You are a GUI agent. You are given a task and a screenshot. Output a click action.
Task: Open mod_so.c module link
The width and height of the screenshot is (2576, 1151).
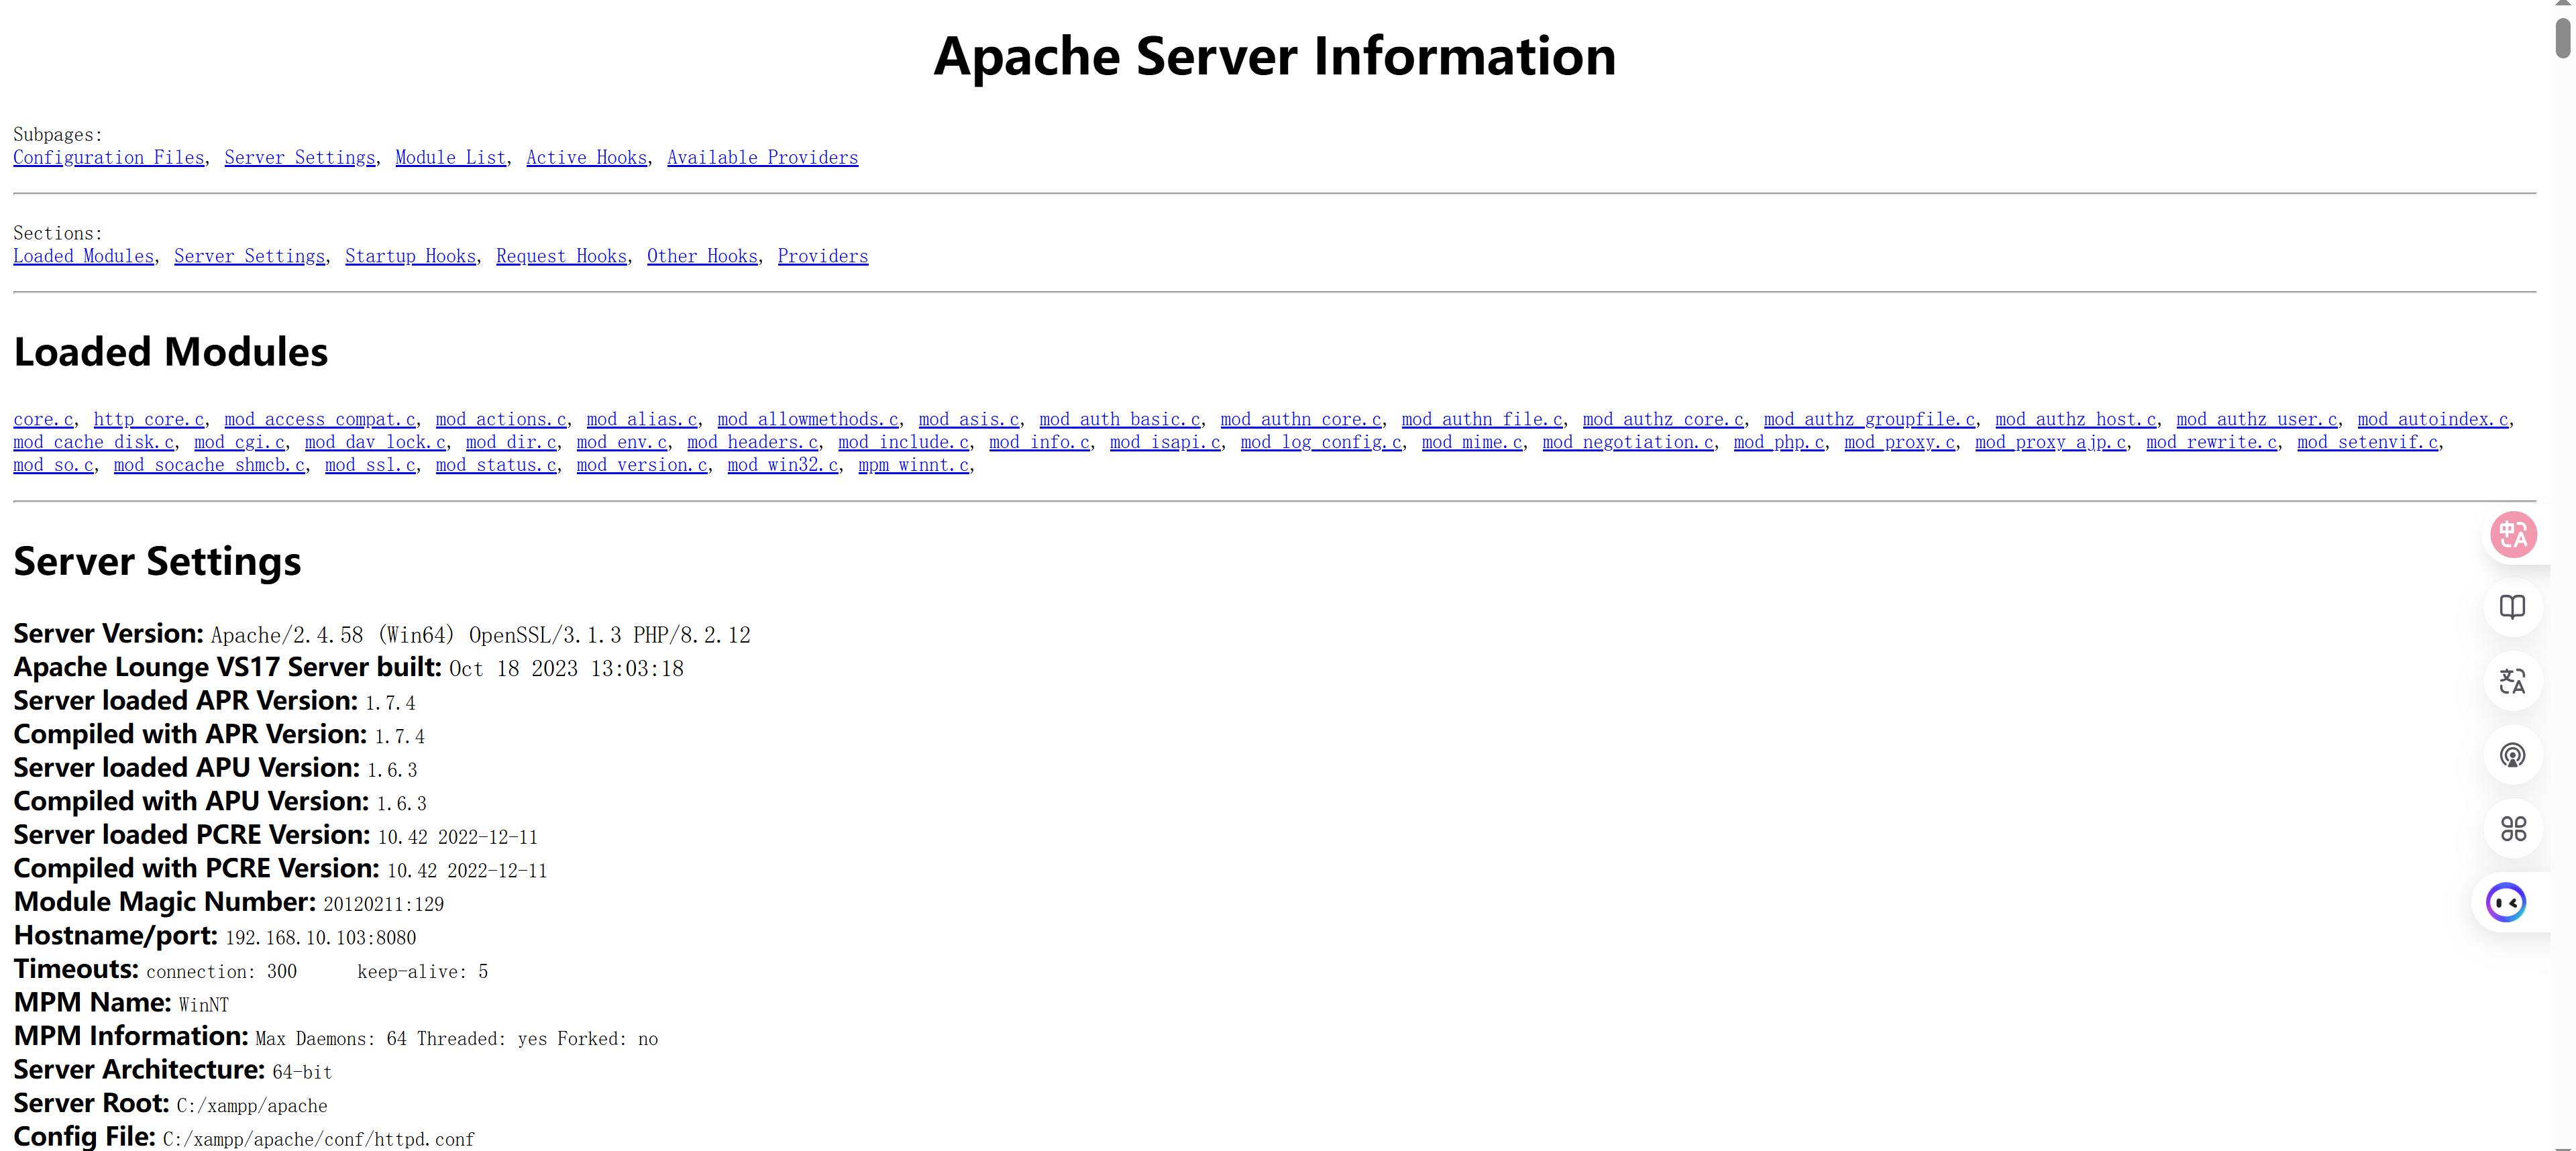pos(53,465)
